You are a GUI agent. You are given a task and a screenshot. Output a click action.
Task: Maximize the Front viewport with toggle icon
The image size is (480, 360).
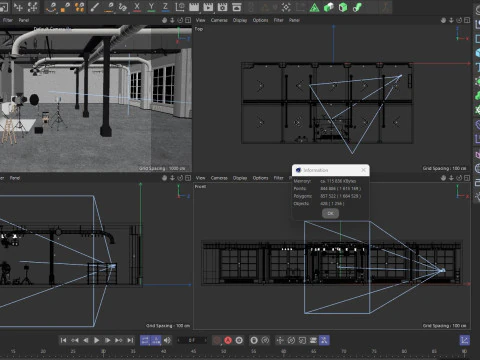467,178
